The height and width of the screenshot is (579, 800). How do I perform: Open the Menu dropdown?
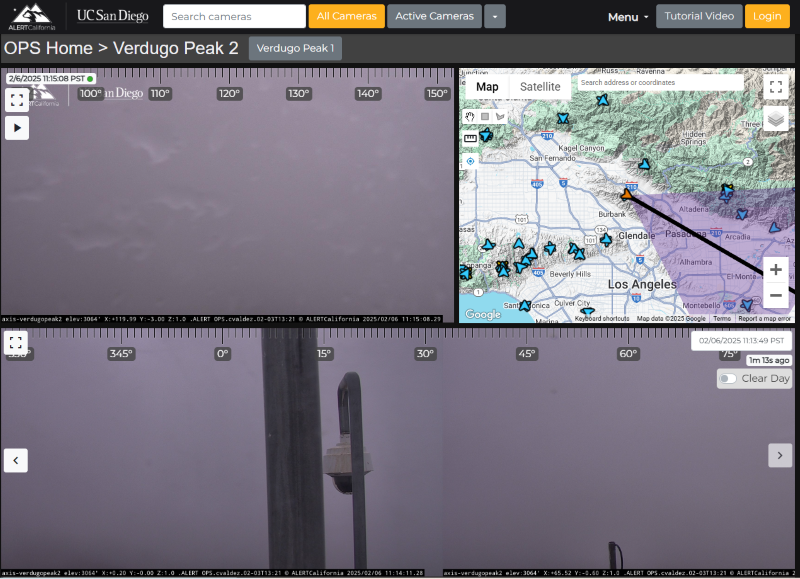point(628,17)
